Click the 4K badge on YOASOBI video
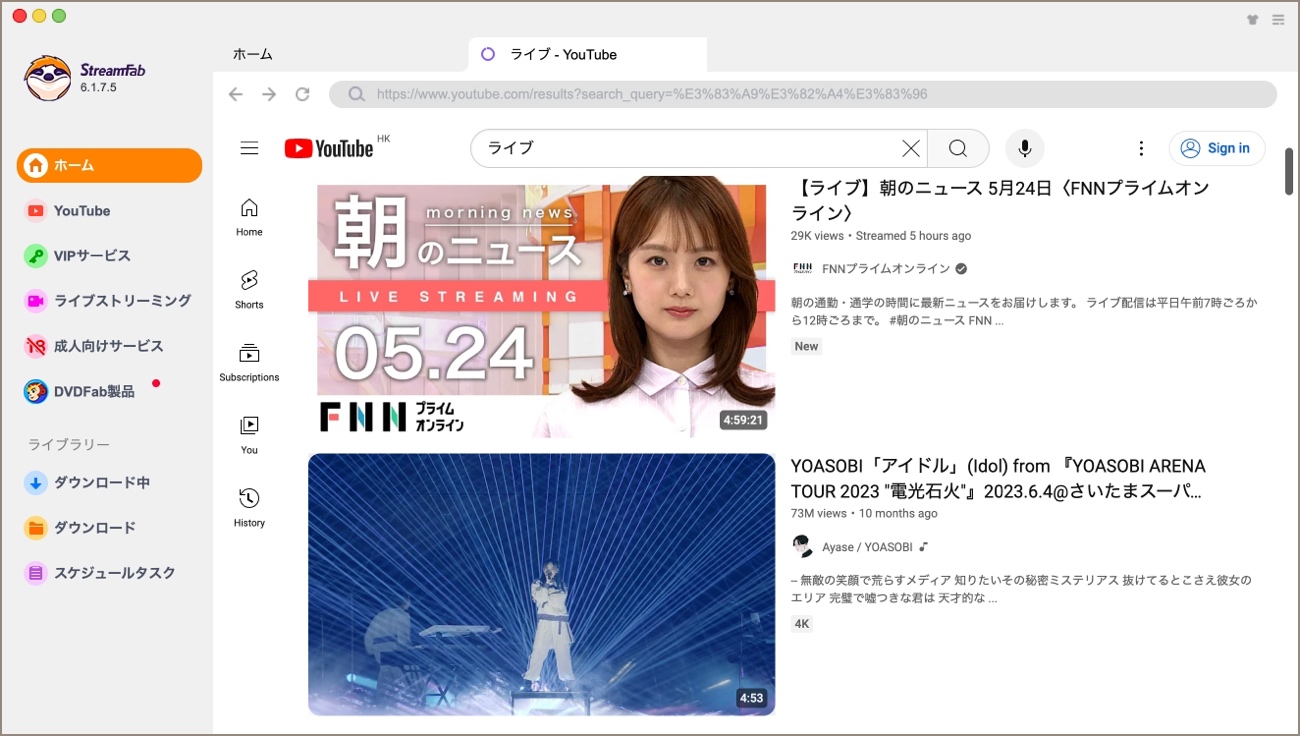Screen dimensions: 1300x736 pos(802,624)
